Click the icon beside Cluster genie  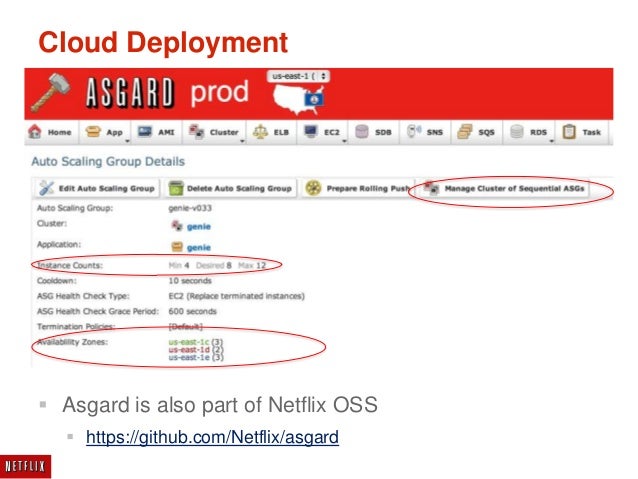(177, 225)
